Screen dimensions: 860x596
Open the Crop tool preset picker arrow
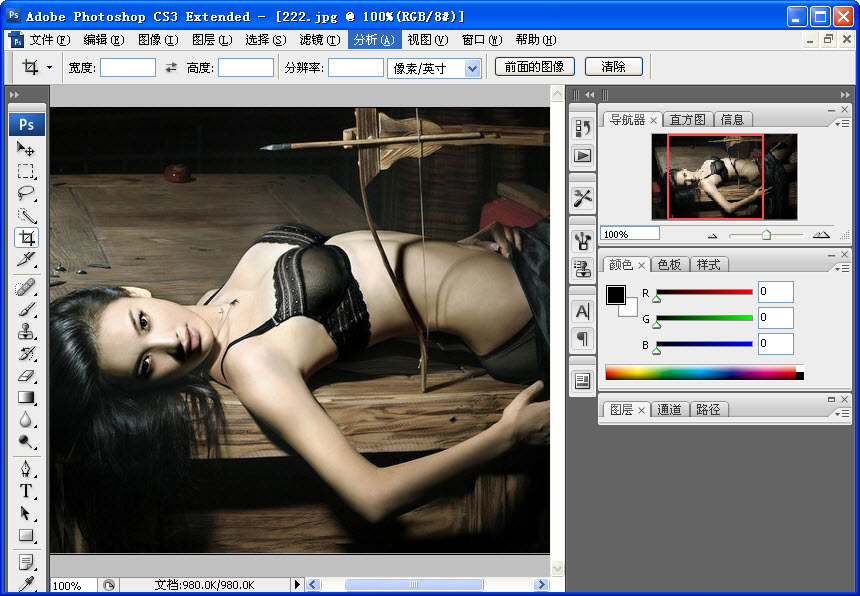pyautogui.click(x=49, y=68)
